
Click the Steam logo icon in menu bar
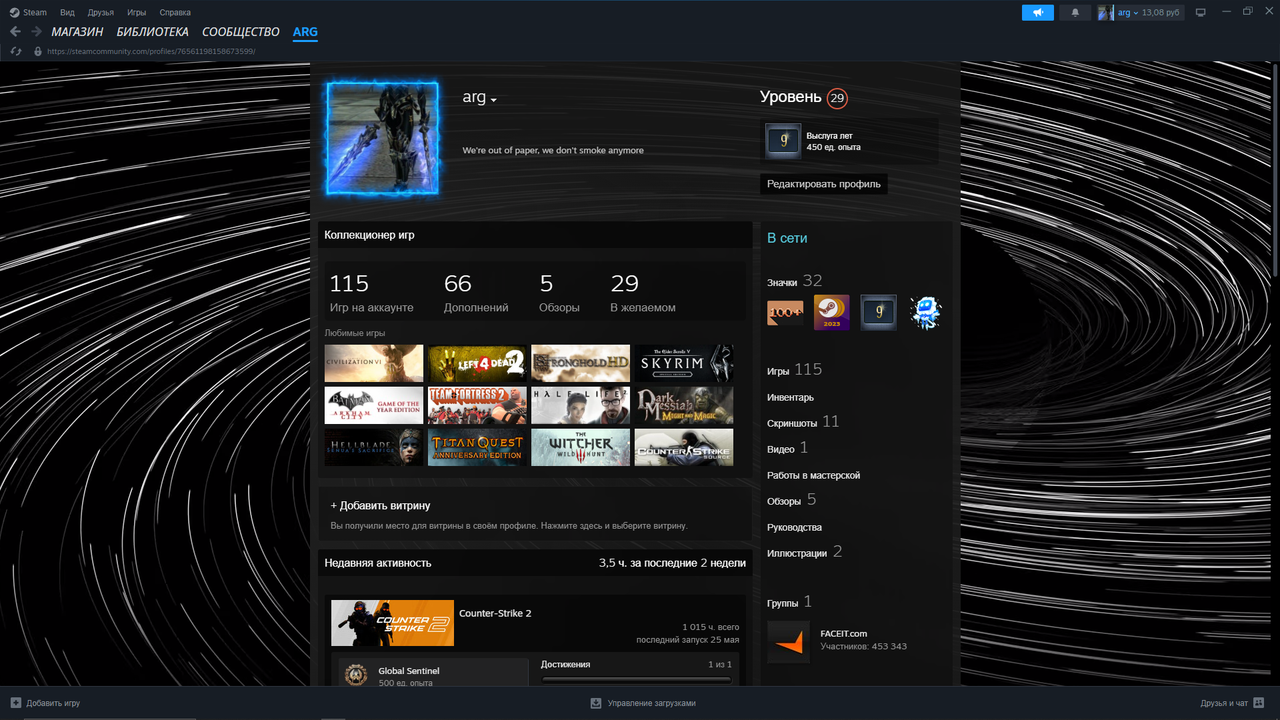coord(15,13)
